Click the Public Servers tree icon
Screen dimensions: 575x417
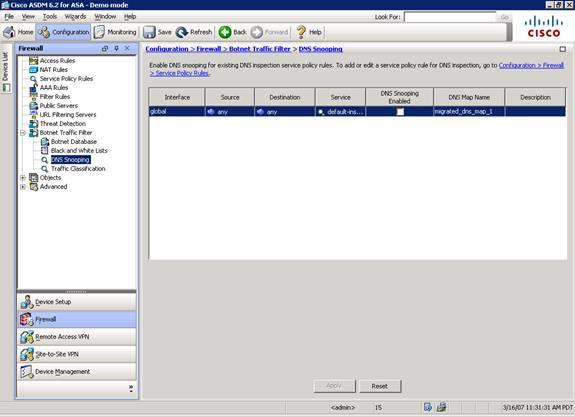33,106
